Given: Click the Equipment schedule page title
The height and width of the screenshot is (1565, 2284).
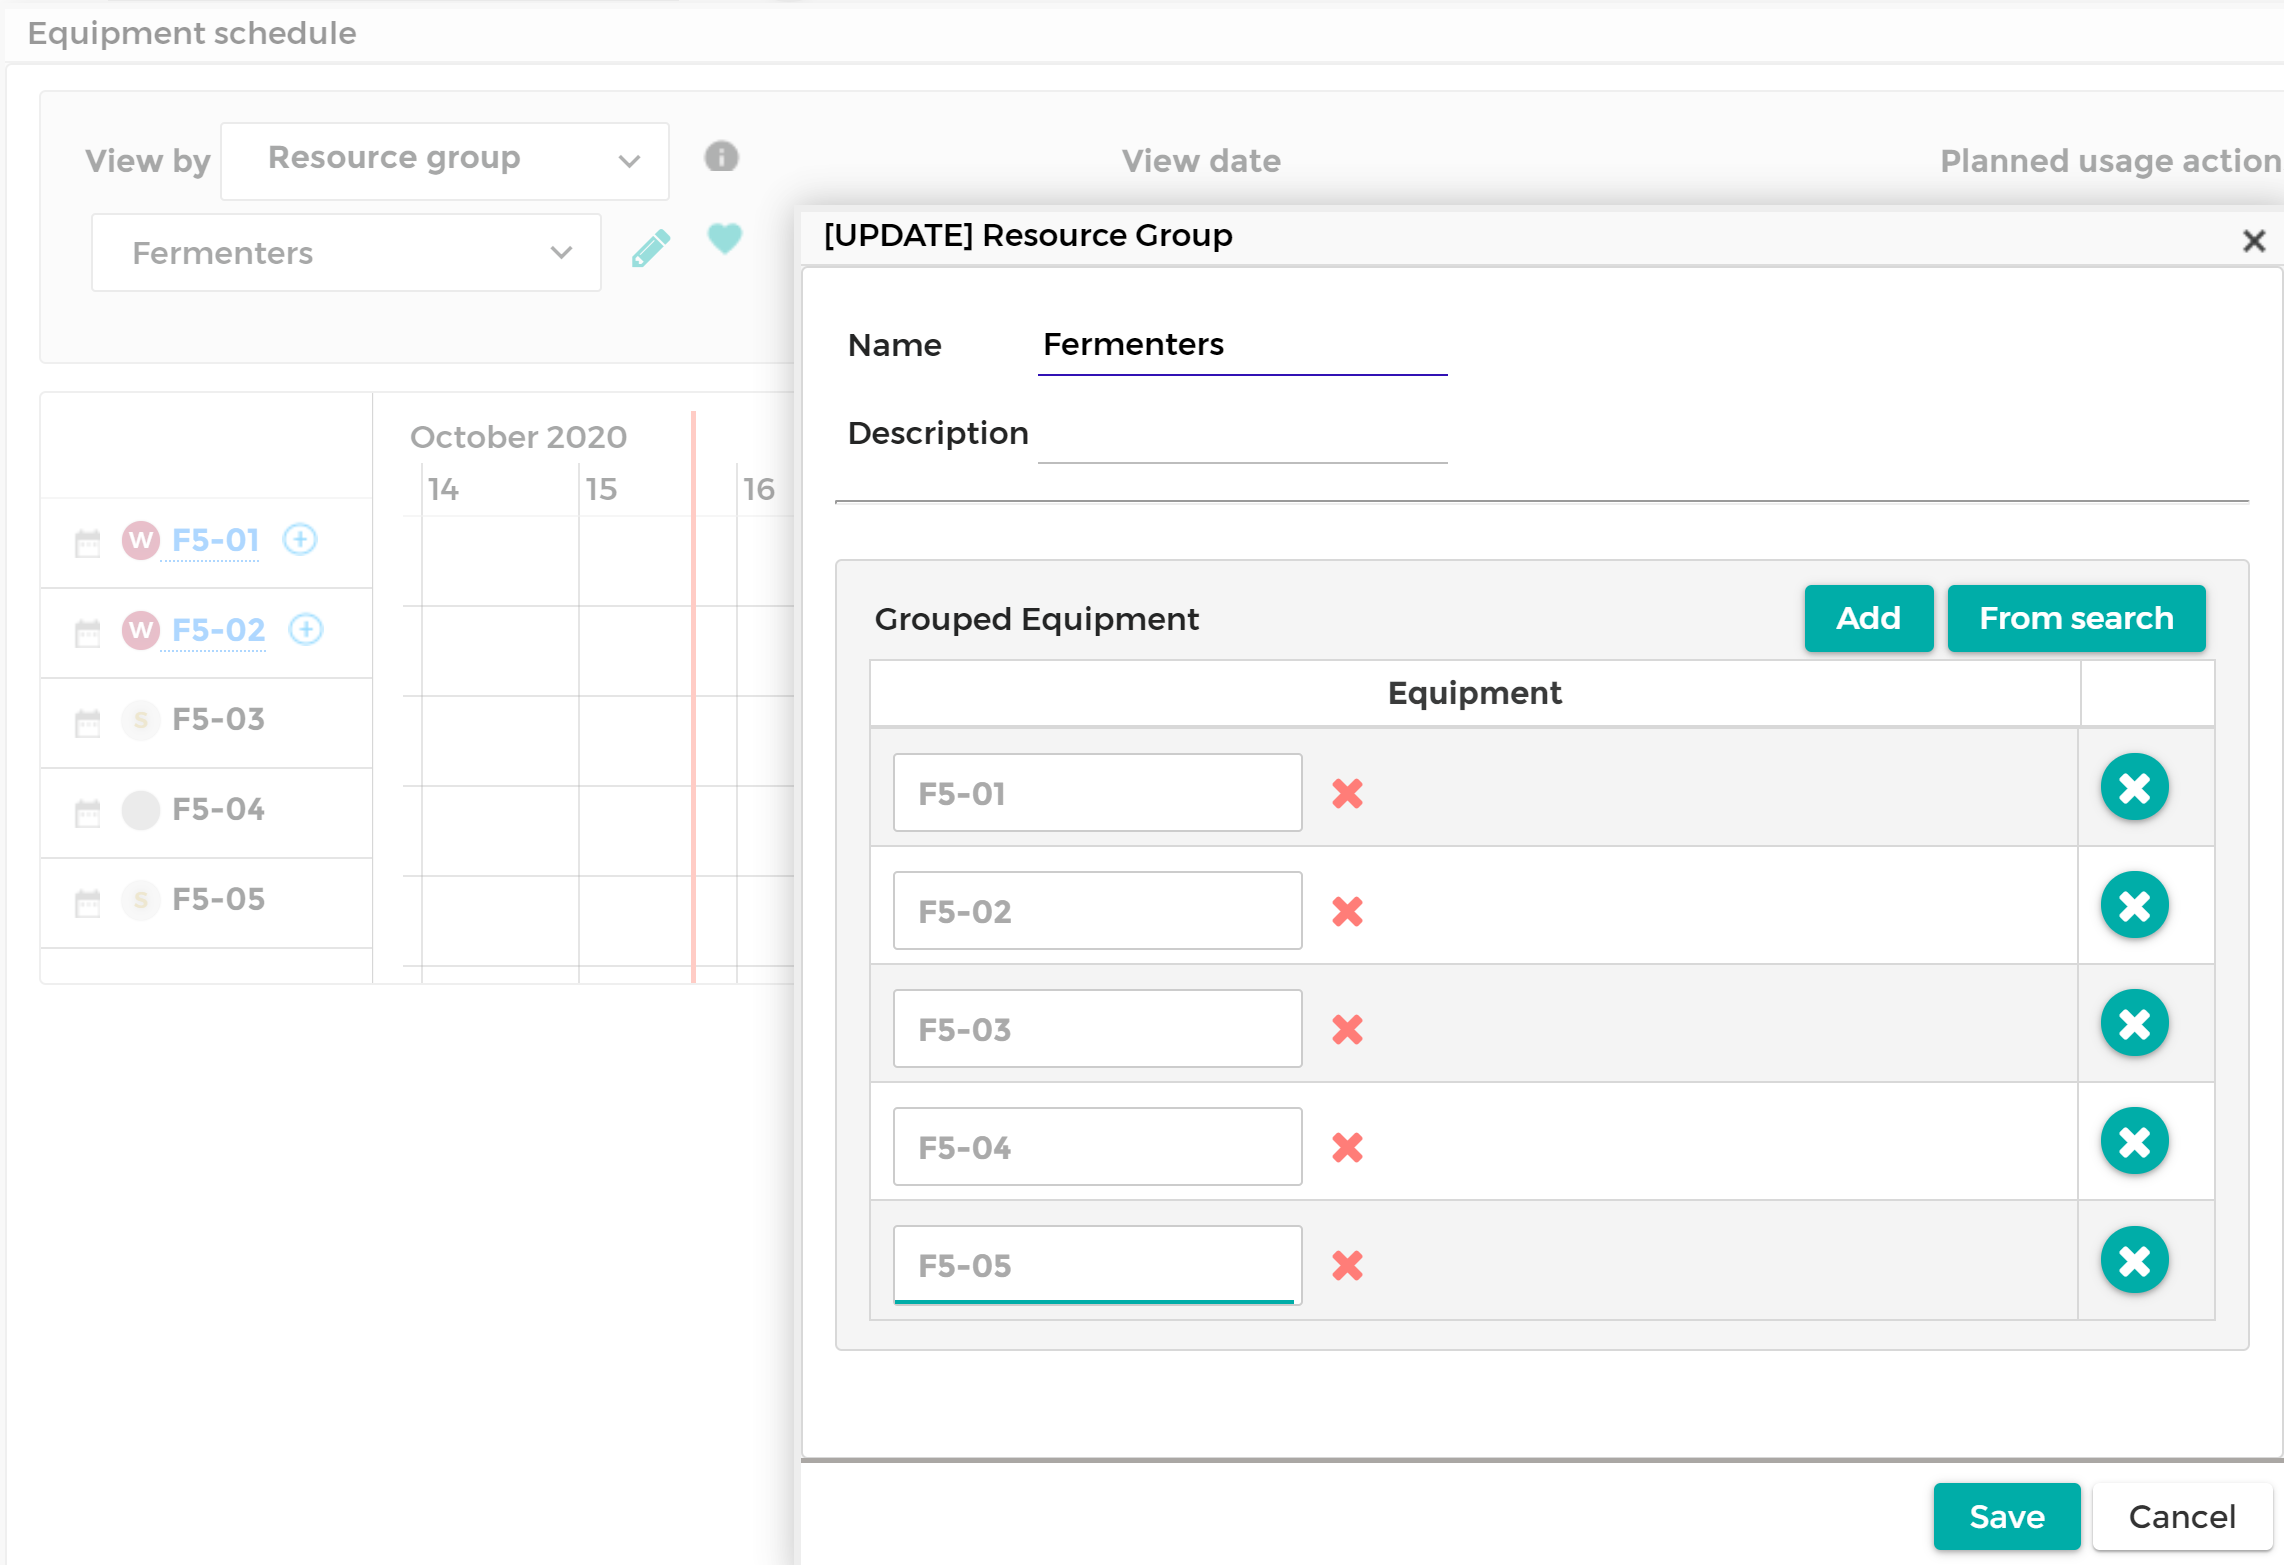Looking at the screenshot, I should tap(192, 33).
